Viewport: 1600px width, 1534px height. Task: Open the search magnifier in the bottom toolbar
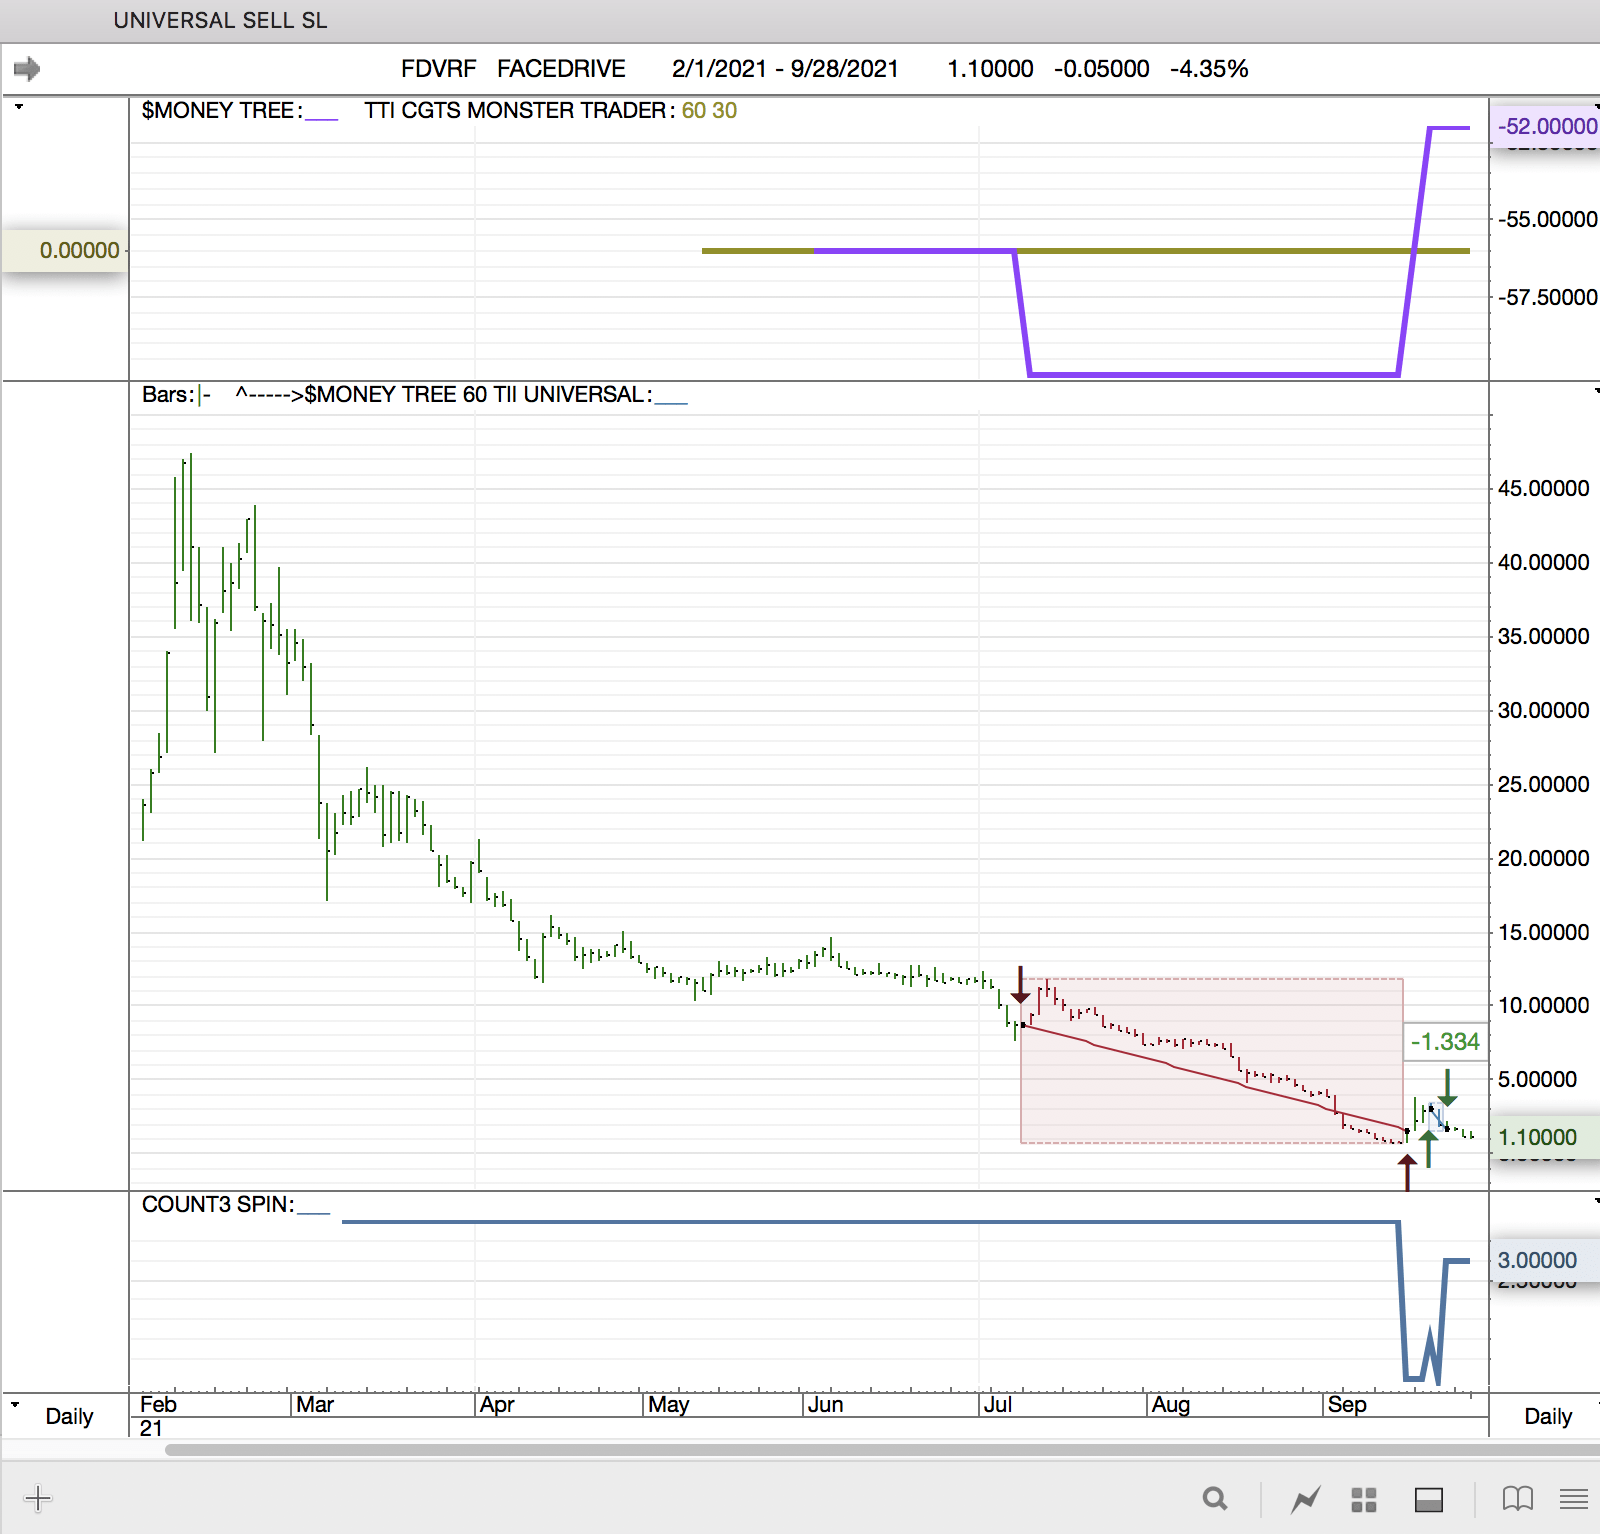point(1215,1498)
